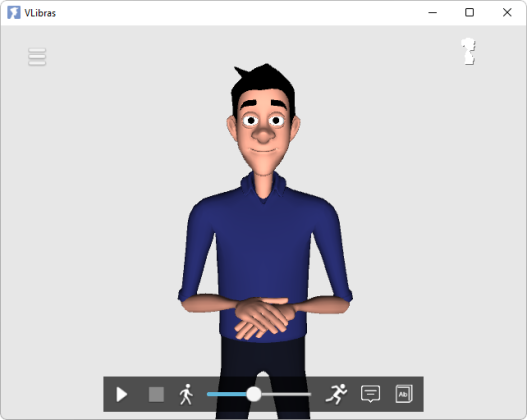Screen dimensions: 527x420
Task: Click the VLibras app icon in the title bar
Action: [13, 13]
